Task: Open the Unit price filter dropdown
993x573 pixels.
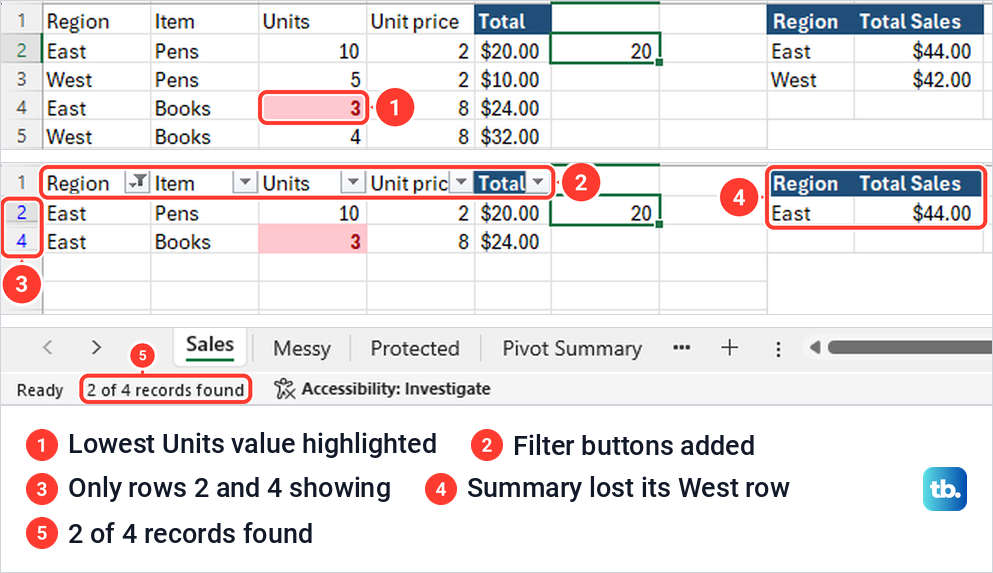Action: click(x=461, y=182)
